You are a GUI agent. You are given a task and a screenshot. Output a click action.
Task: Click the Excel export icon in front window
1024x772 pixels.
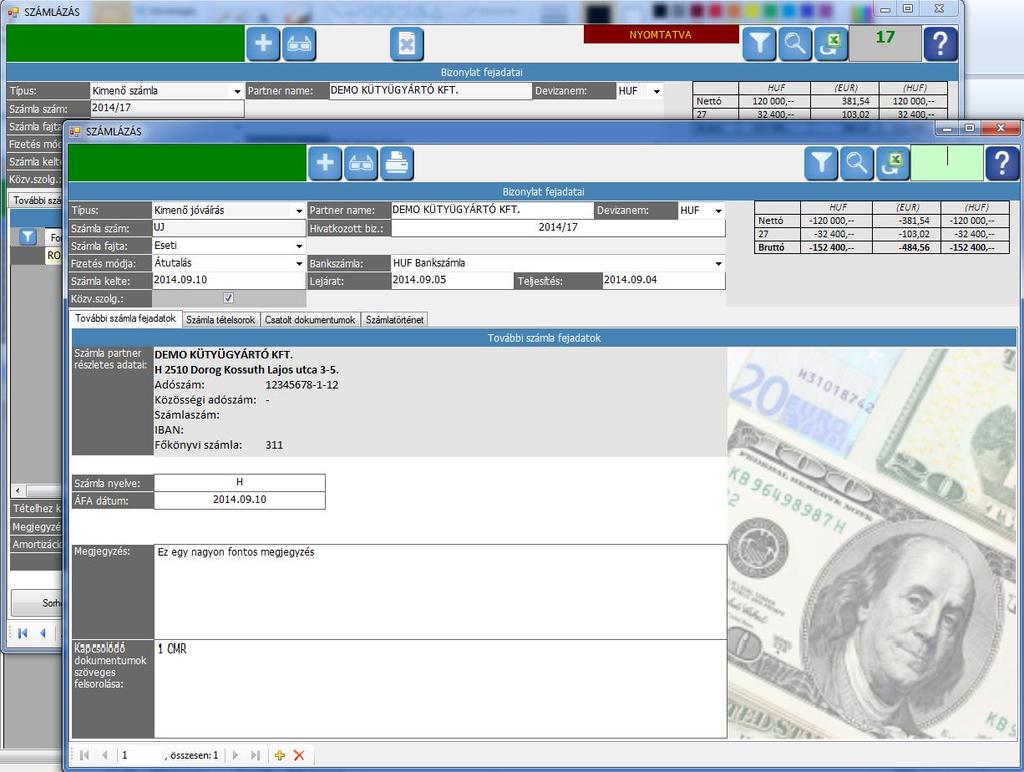pyautogui.click(x=893, y=163)
